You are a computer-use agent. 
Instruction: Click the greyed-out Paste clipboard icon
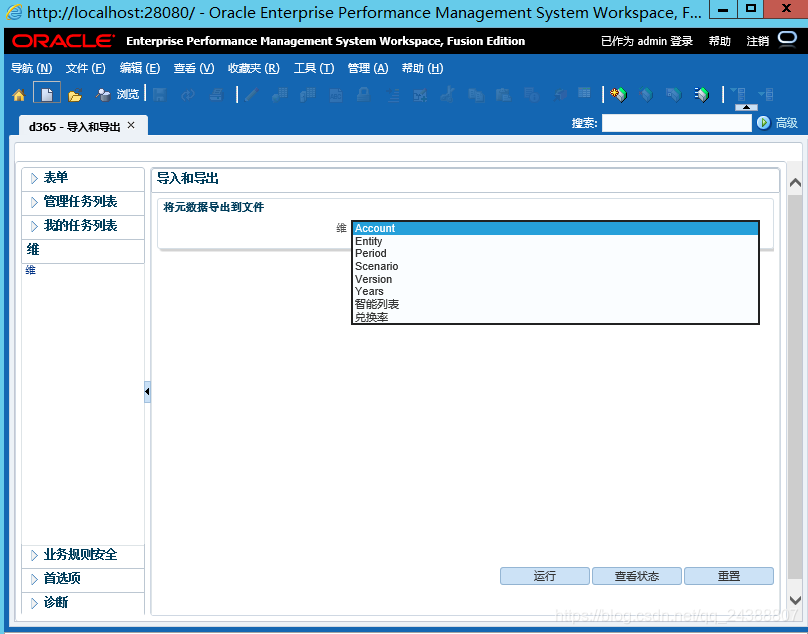coord(503,95)
